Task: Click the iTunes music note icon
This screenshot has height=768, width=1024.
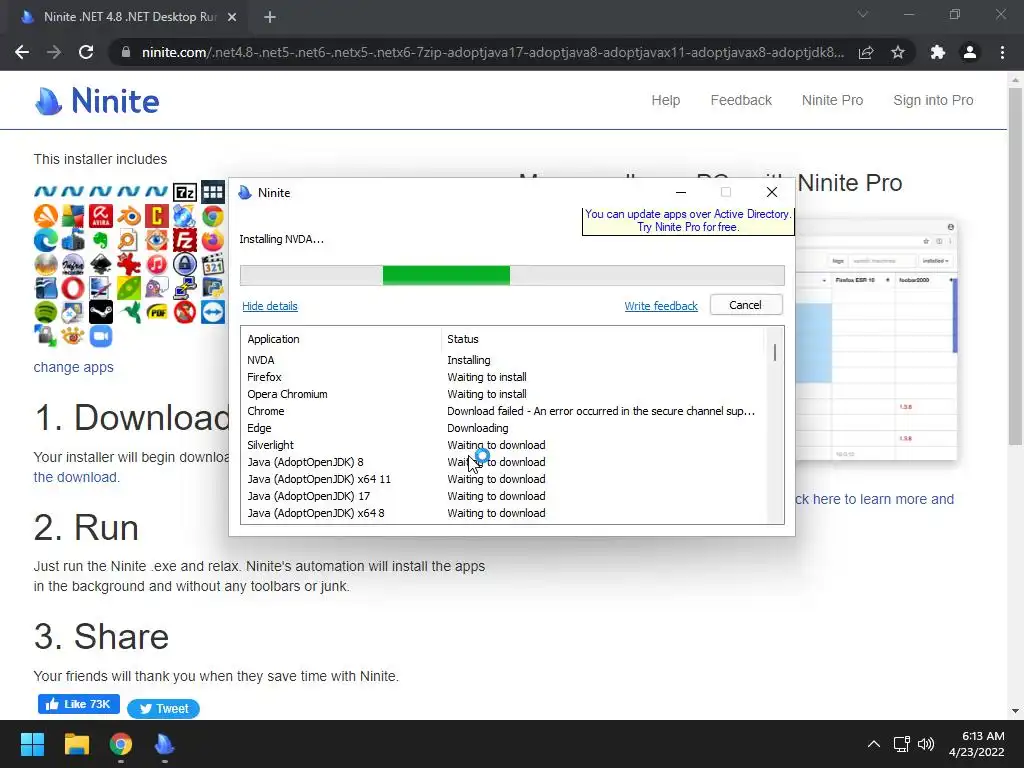Action: (157, 264)
